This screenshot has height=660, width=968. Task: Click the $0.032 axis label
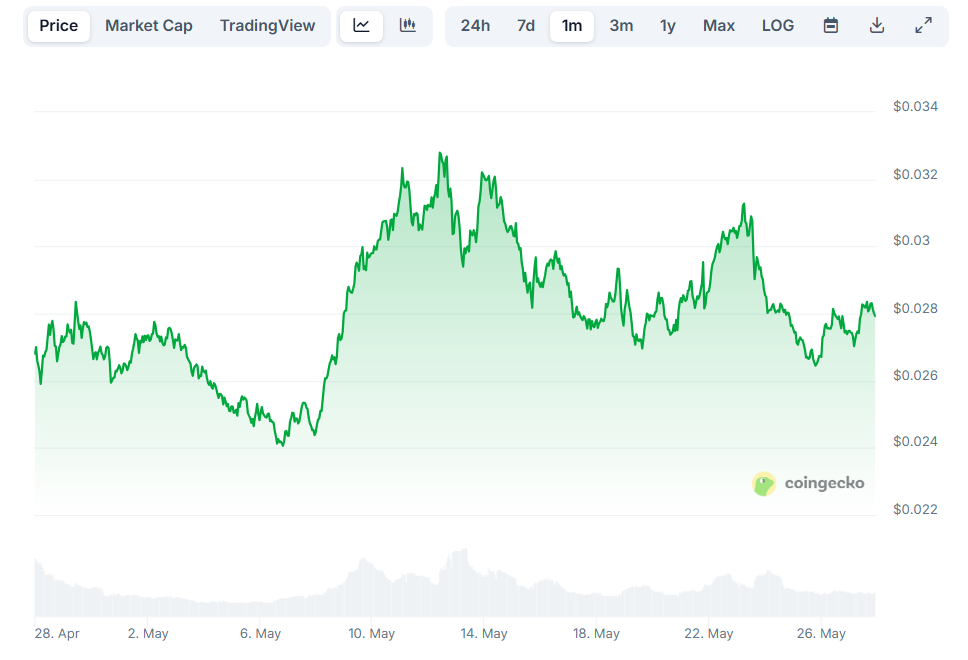[x=915, y=174]
